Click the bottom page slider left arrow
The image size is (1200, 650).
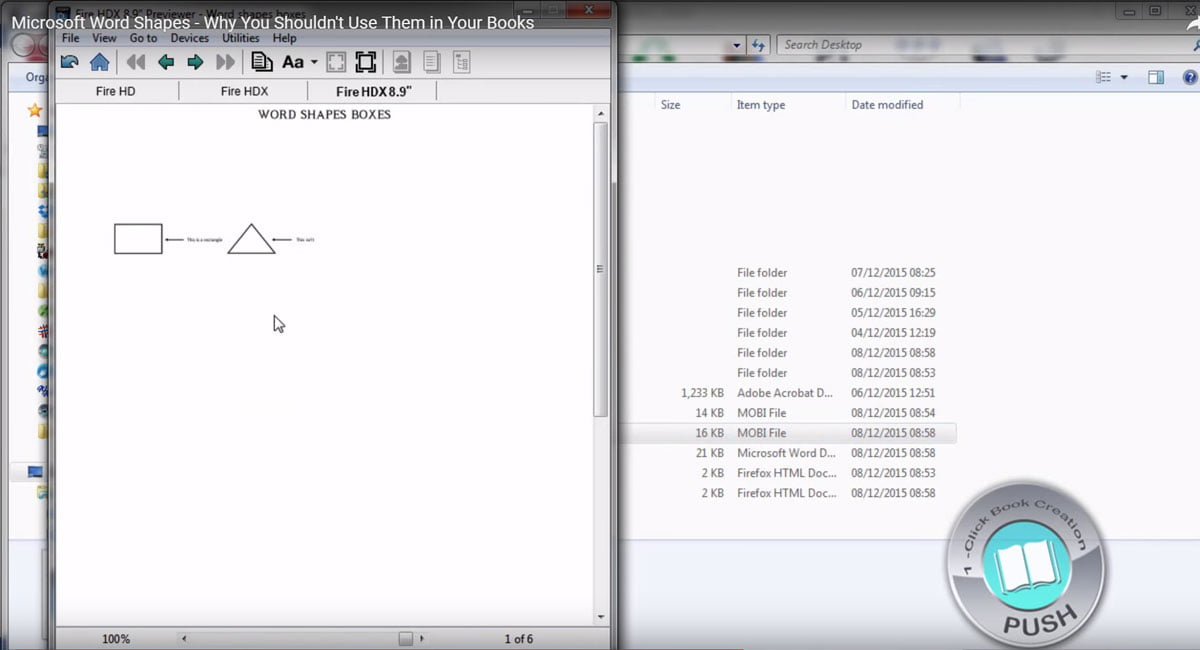pyautogui.click(x=183, y=638)
